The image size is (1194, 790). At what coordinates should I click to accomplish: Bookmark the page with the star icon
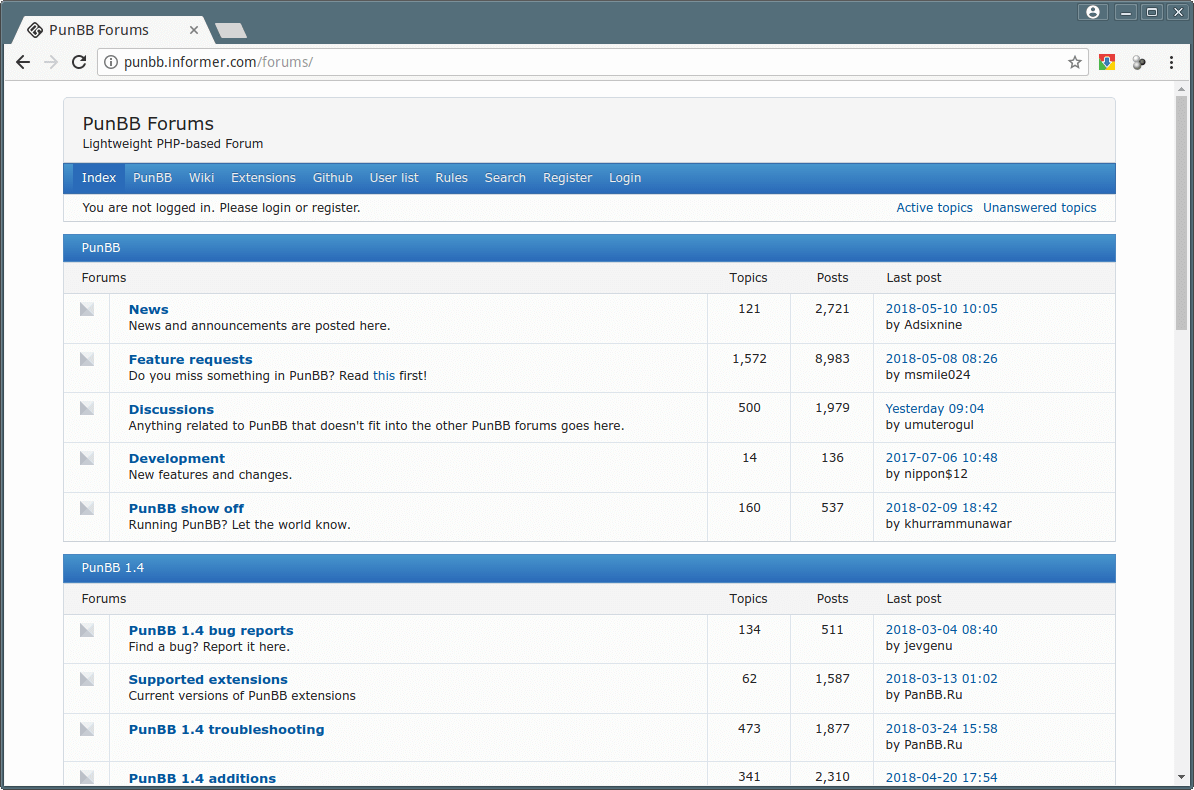[1074, 62]
